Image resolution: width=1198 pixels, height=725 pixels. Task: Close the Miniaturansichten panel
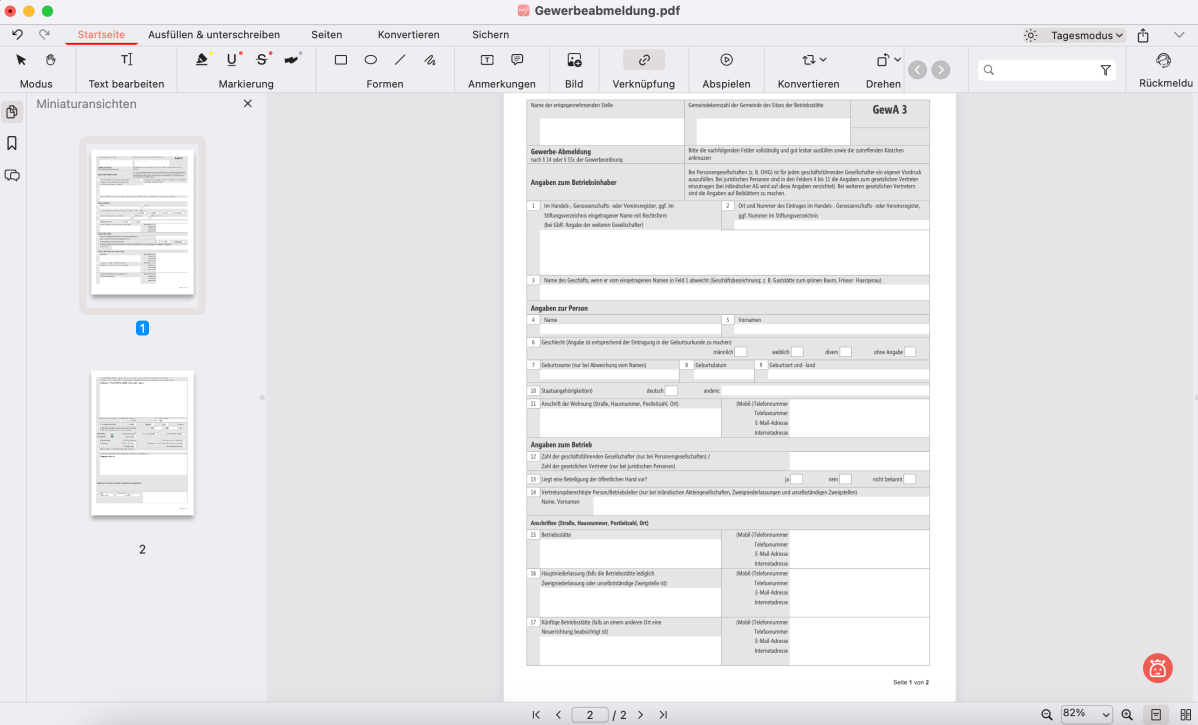(x=248, y=104)
